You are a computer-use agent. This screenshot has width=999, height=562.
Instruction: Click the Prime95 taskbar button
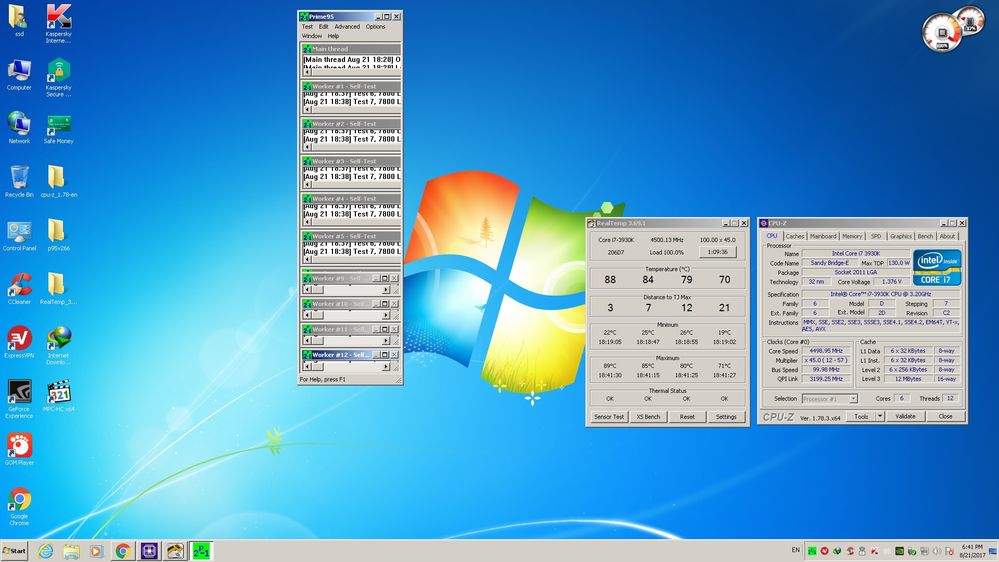201,551
